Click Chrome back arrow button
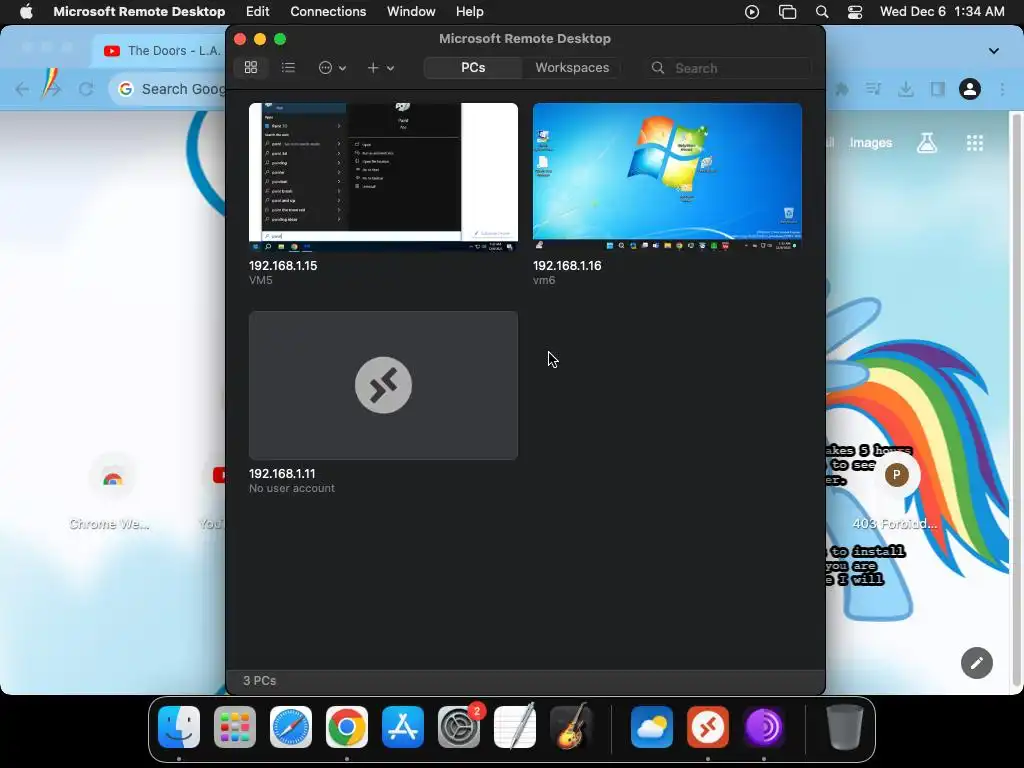The width and height of the screenshot is (1024, 768). [22, 89]
